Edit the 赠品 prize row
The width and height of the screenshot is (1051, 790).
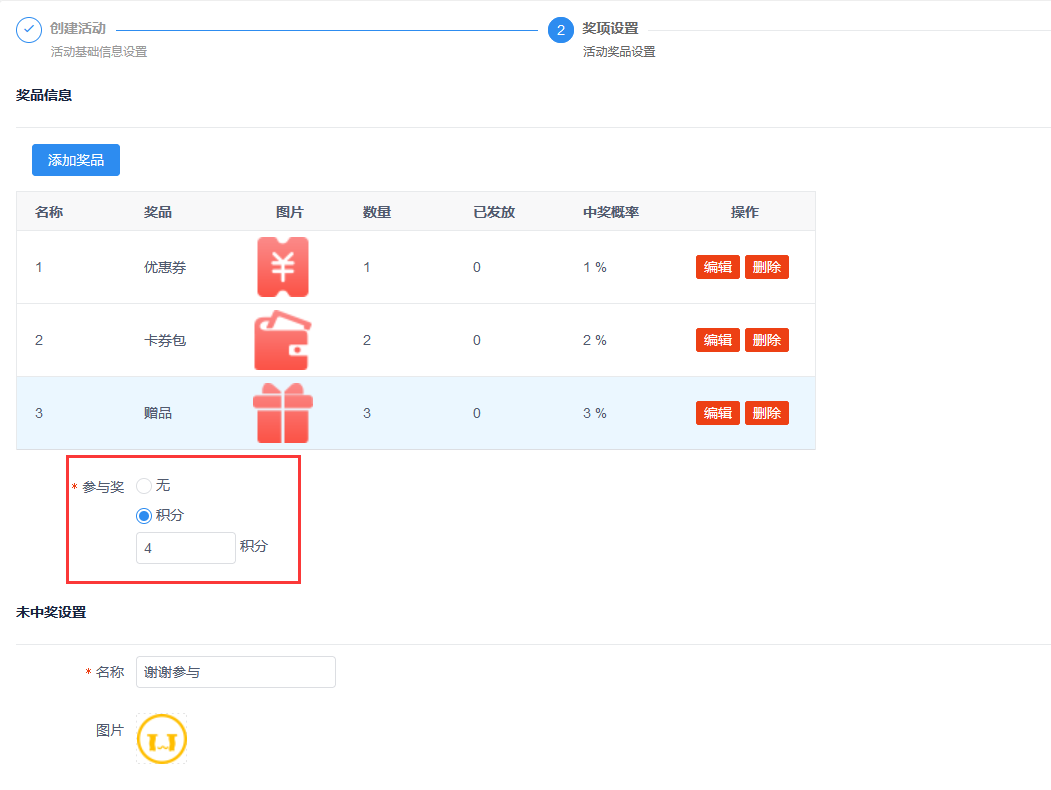718,413
